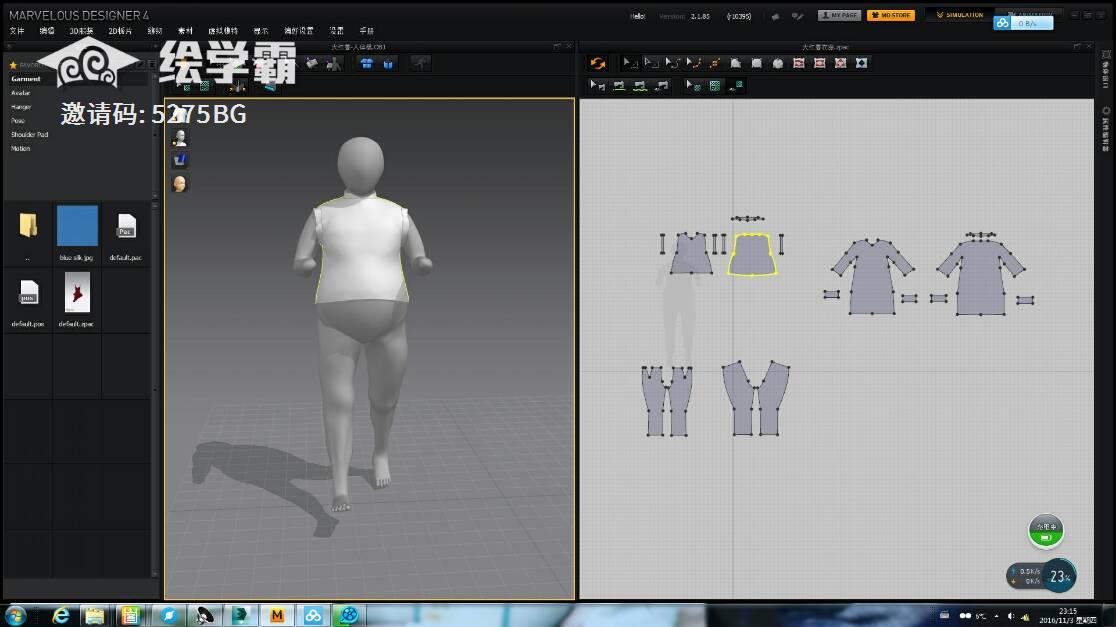The width and height of the screenshot is (1116, 627).
Task: Select Shoulder Pad in the library list
Action: [29, 135]
